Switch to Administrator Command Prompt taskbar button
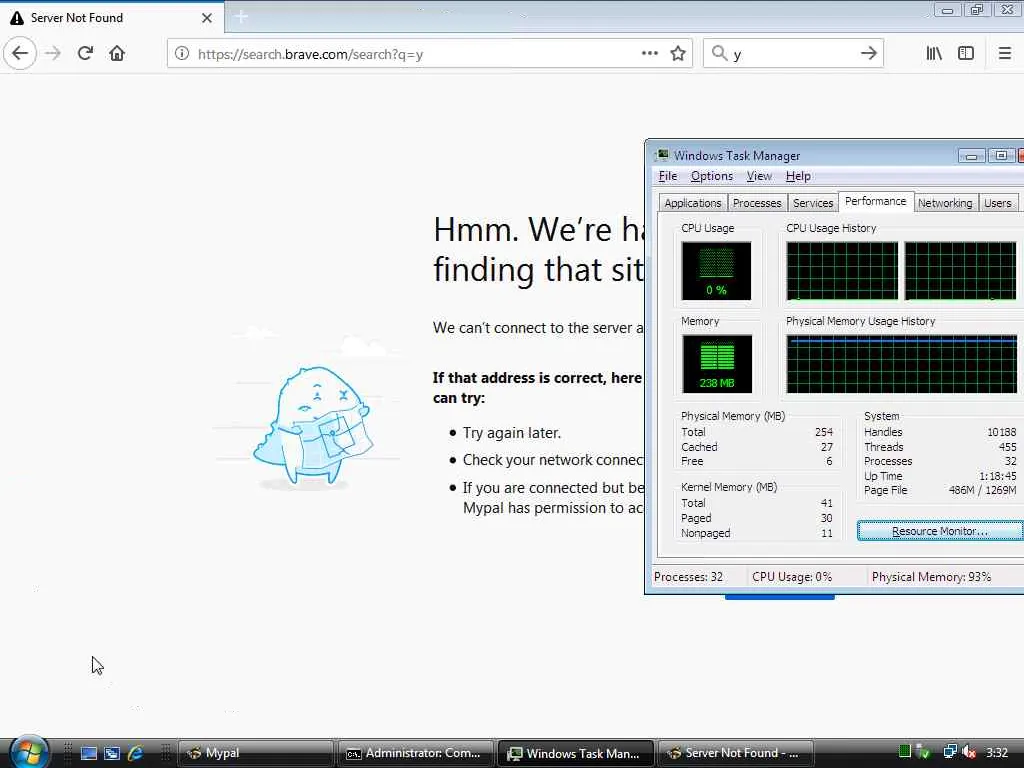The width and height of the screenshot is (1024, 768). pos(416,753)
